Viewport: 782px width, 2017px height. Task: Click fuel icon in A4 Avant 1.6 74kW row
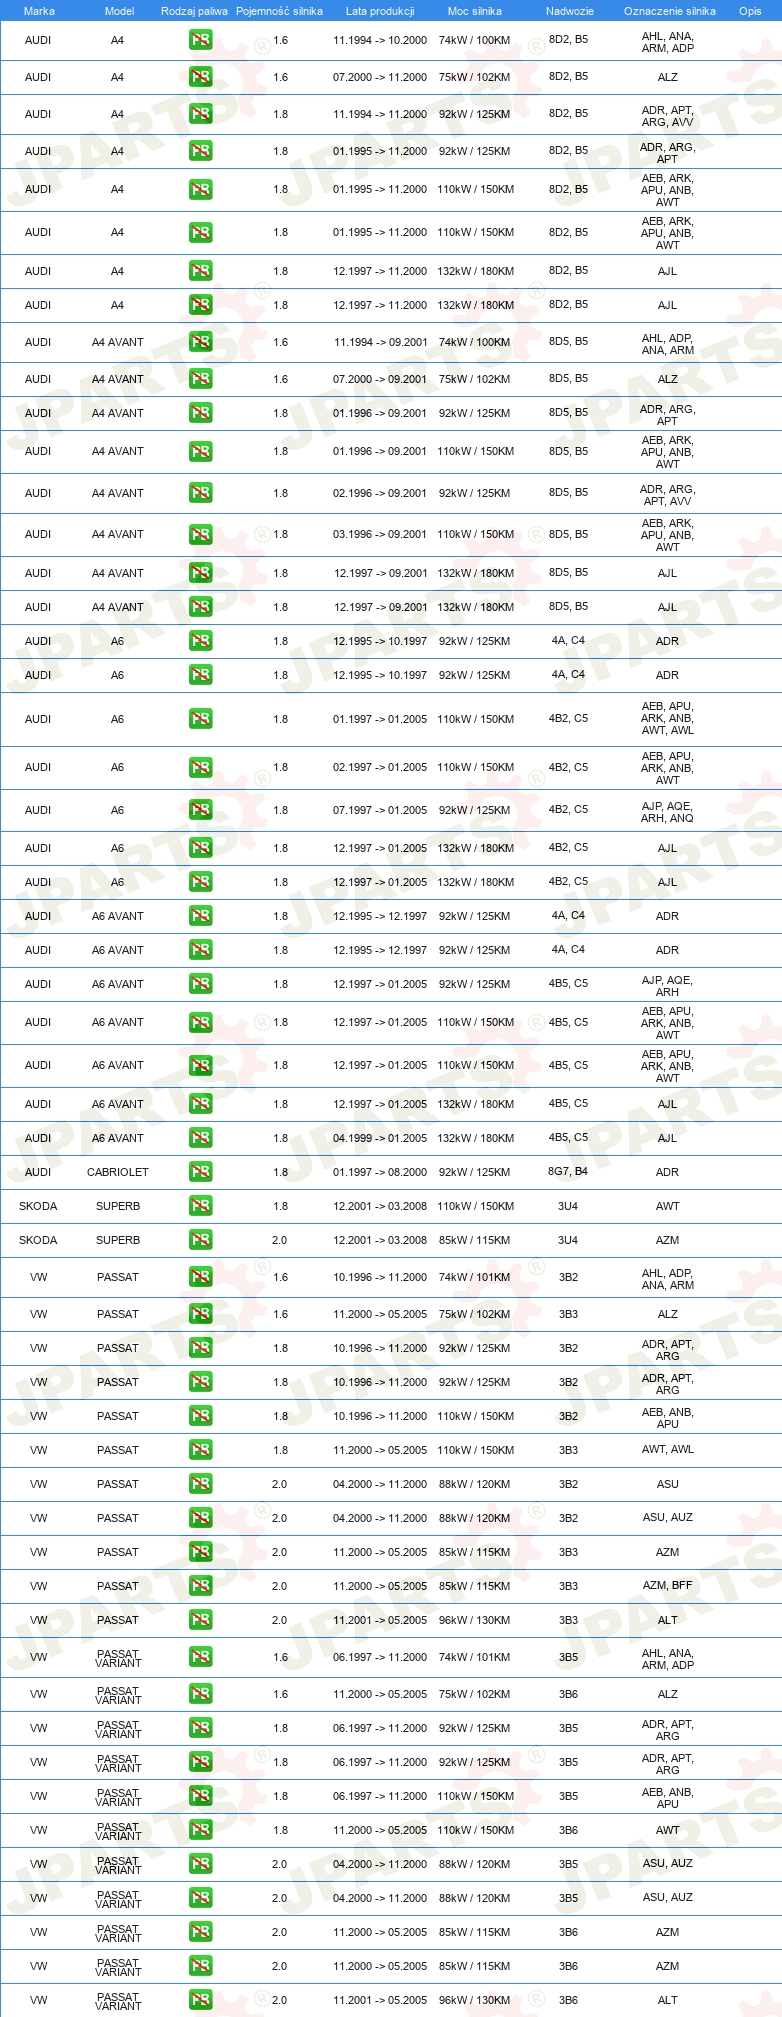click(x=200, y=342)
